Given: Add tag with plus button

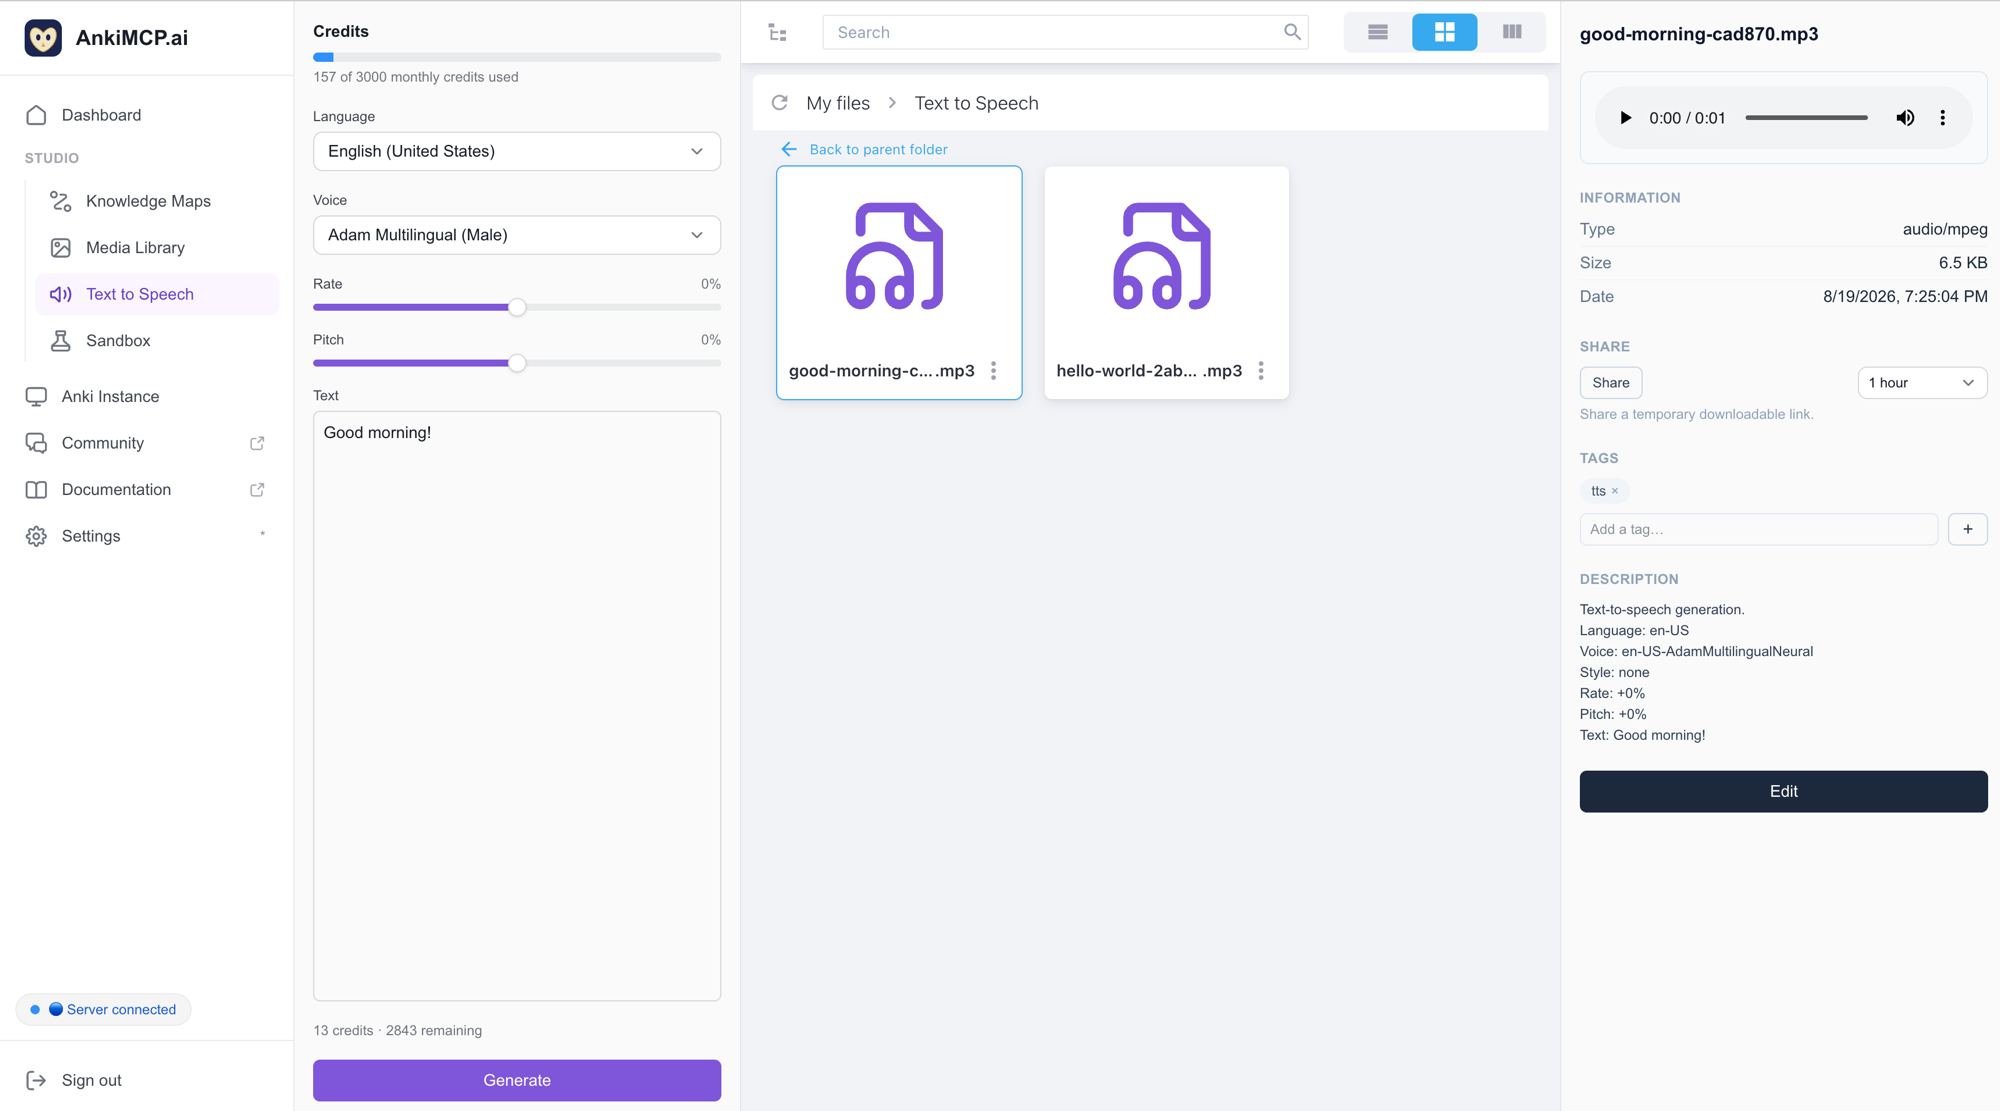Looking at the screenshot, I should [x=1967, y=529].
